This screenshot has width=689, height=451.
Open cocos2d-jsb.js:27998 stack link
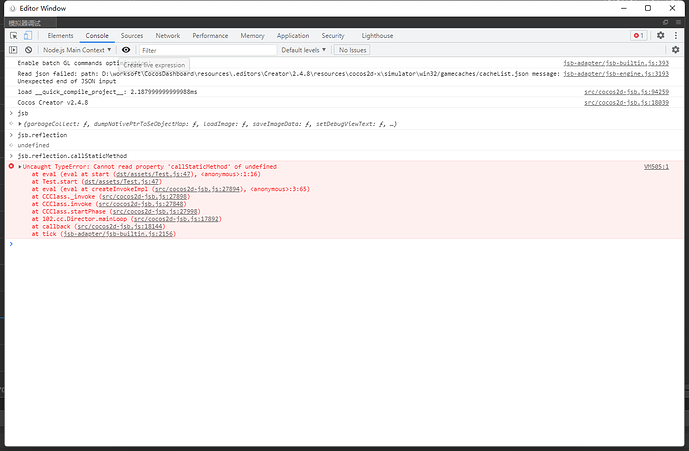[155, 211]
